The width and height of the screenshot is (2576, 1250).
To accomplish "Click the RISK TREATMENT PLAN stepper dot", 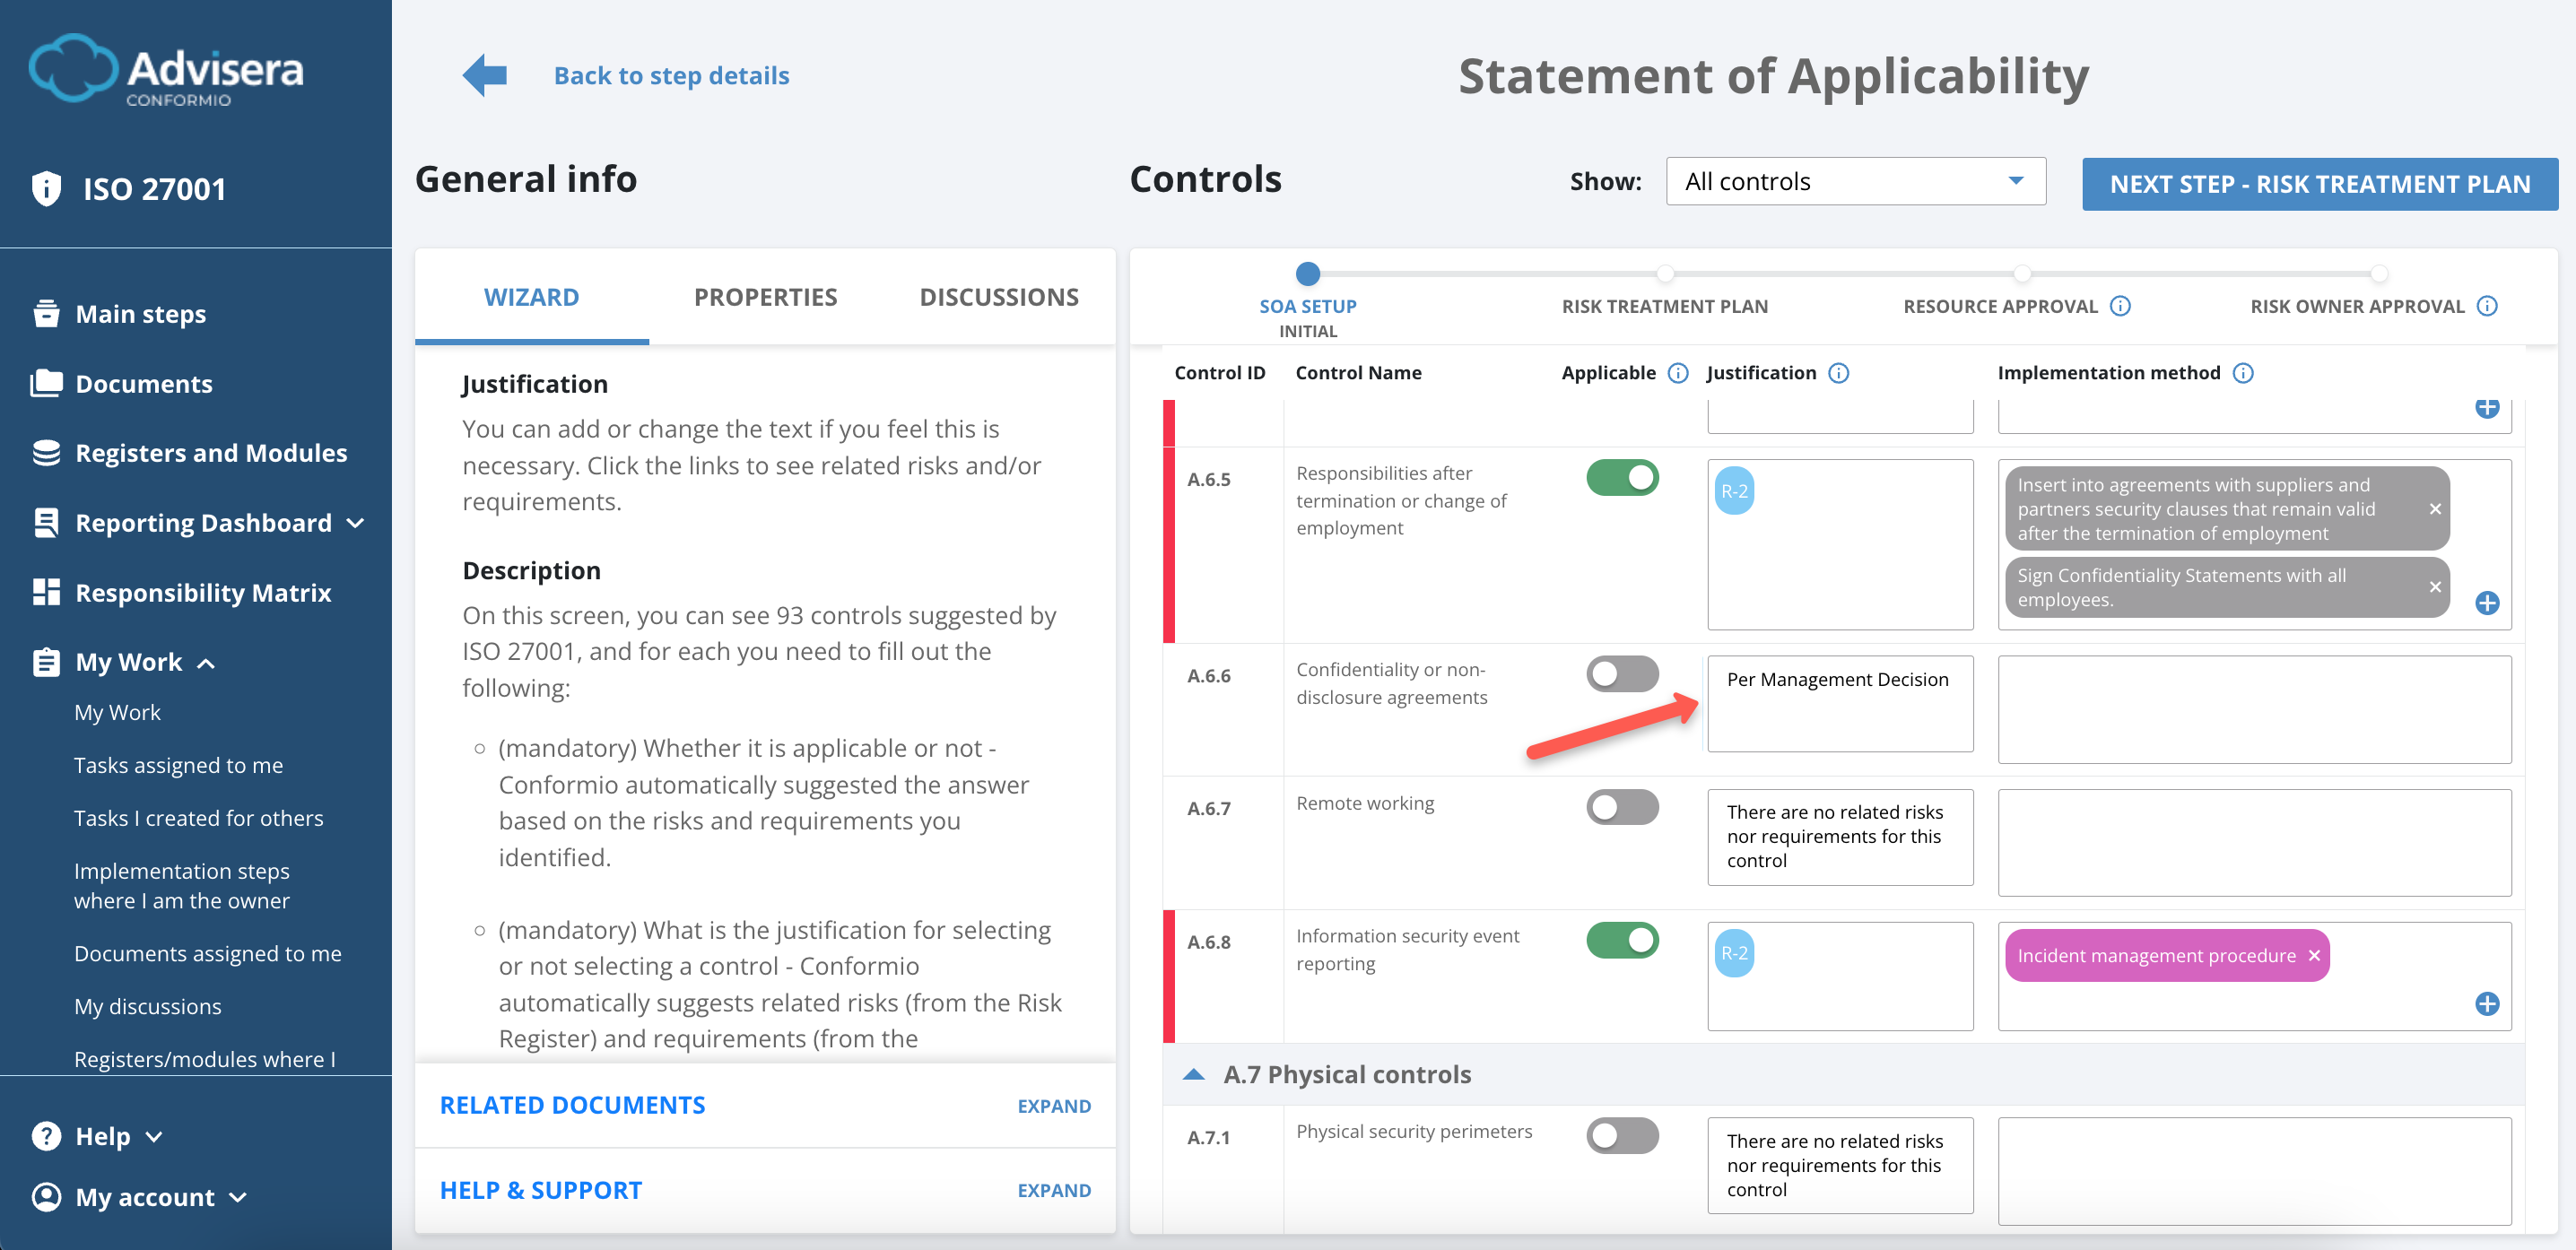I will tap(1665, 273).
